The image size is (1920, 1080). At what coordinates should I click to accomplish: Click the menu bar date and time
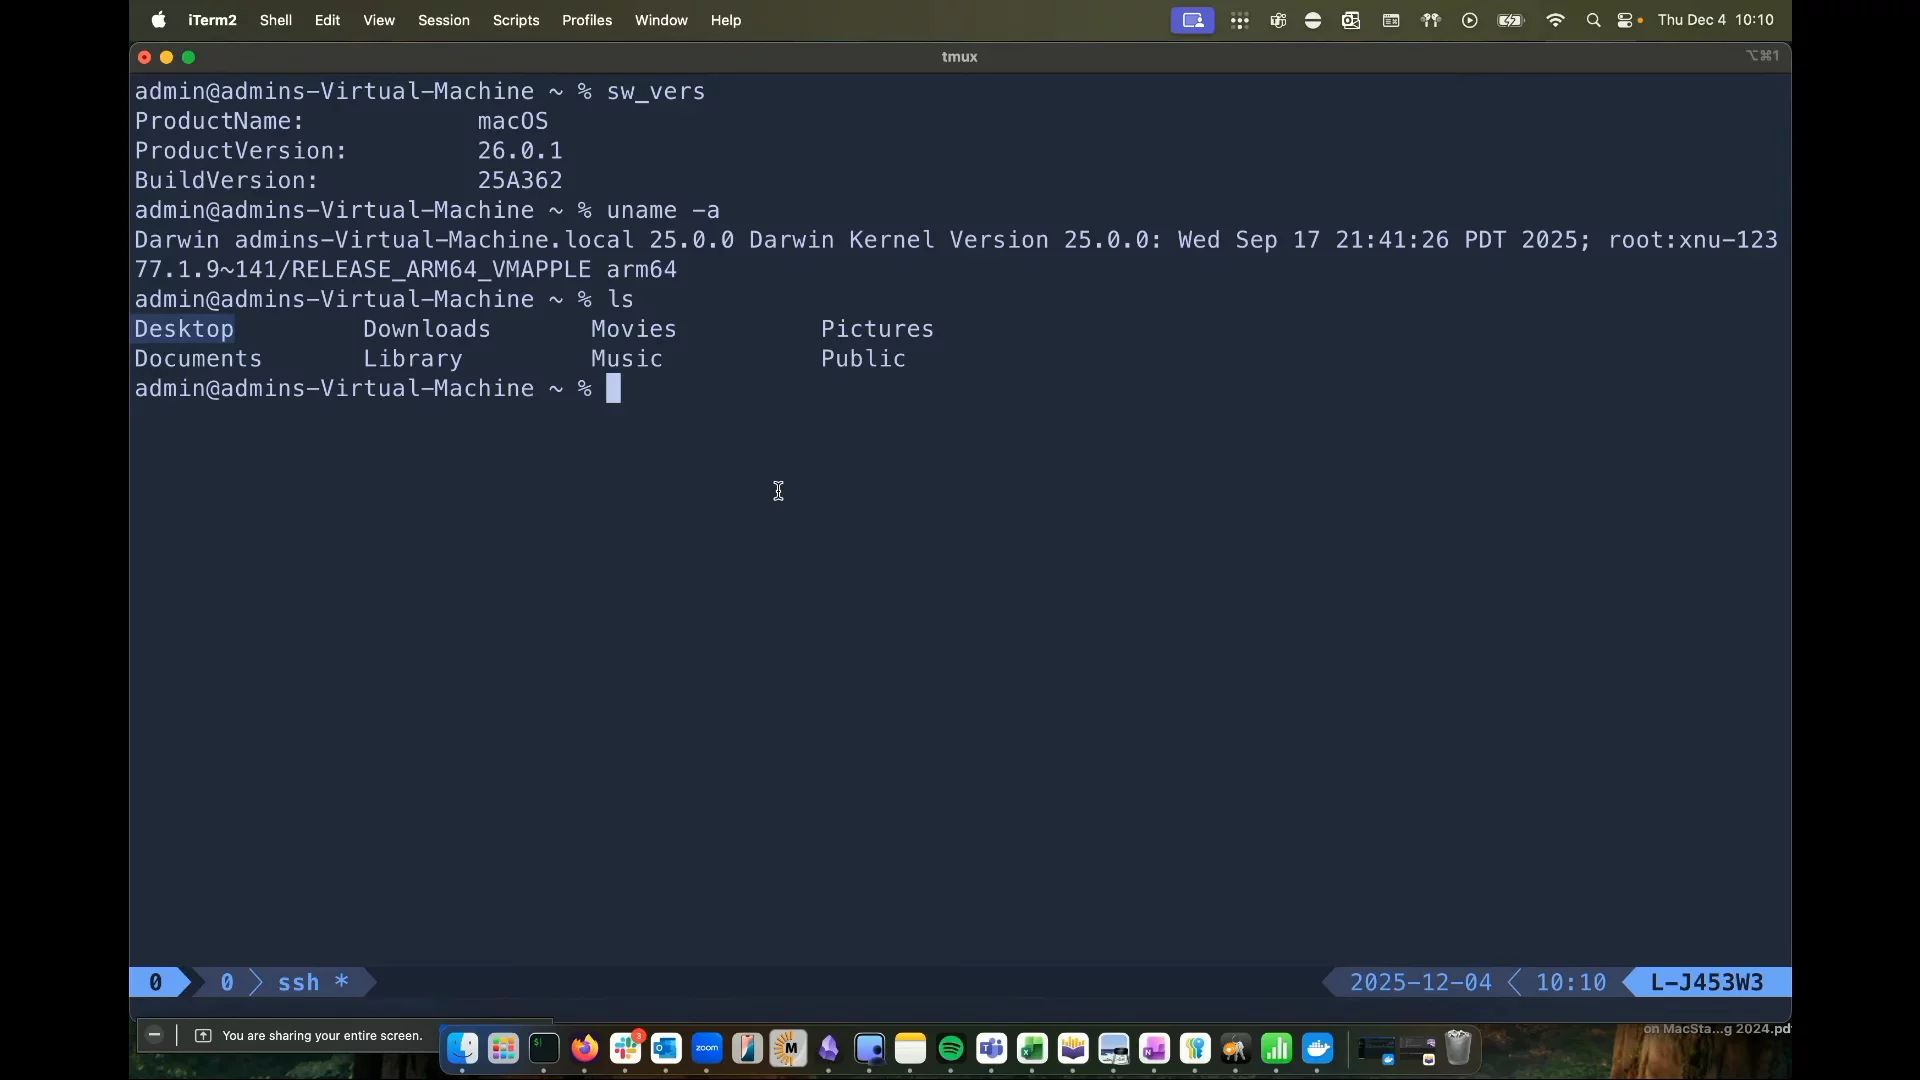[1715, 20]
